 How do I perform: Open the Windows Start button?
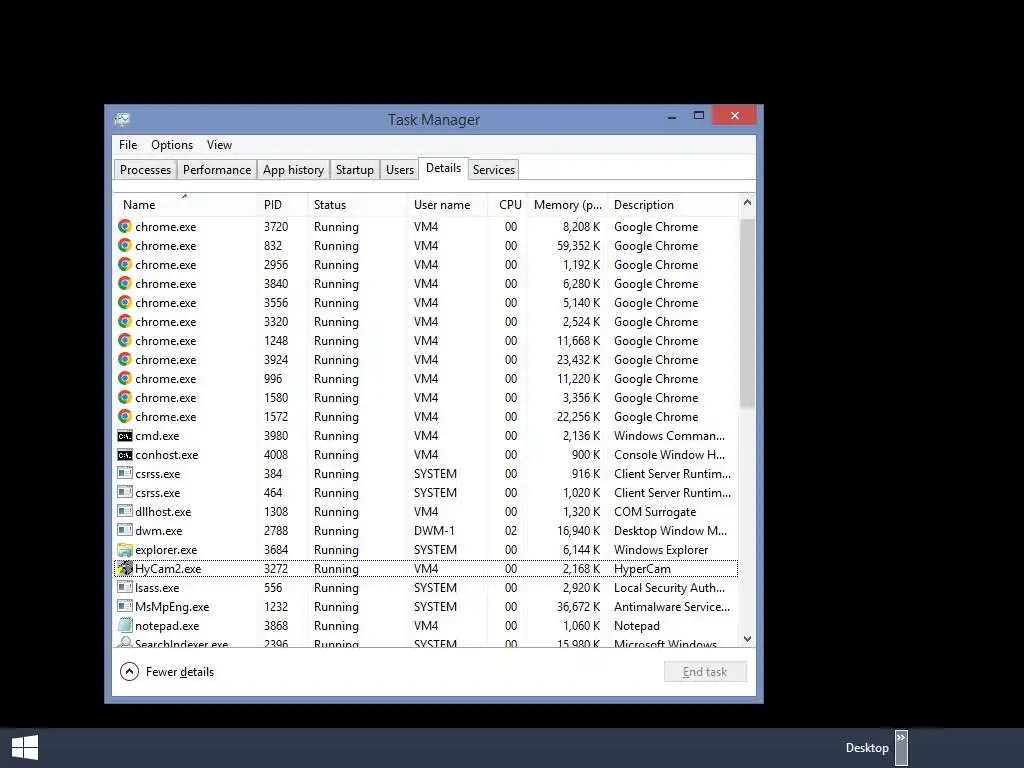(x=25, y=748)
